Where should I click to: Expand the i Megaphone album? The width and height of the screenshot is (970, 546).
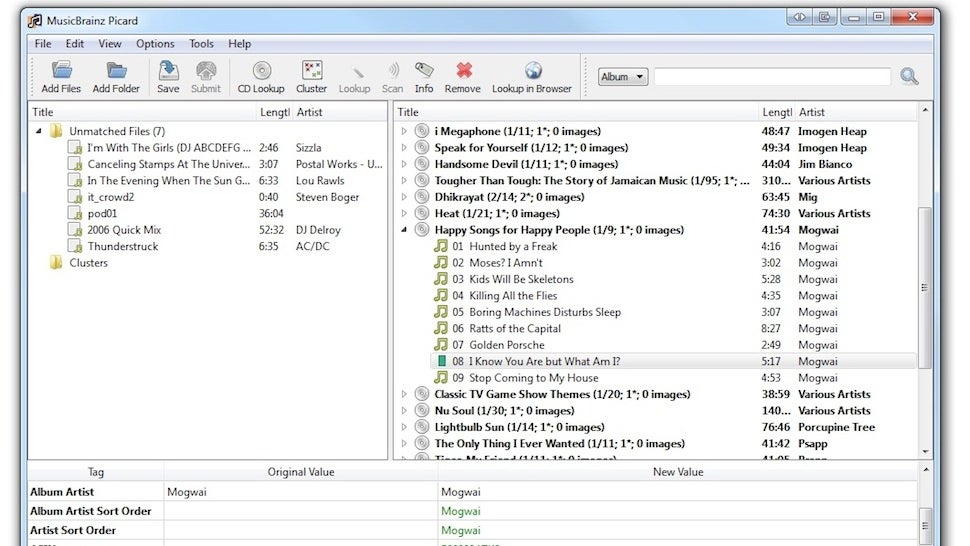pyautogui.click(x=404, y=131)
